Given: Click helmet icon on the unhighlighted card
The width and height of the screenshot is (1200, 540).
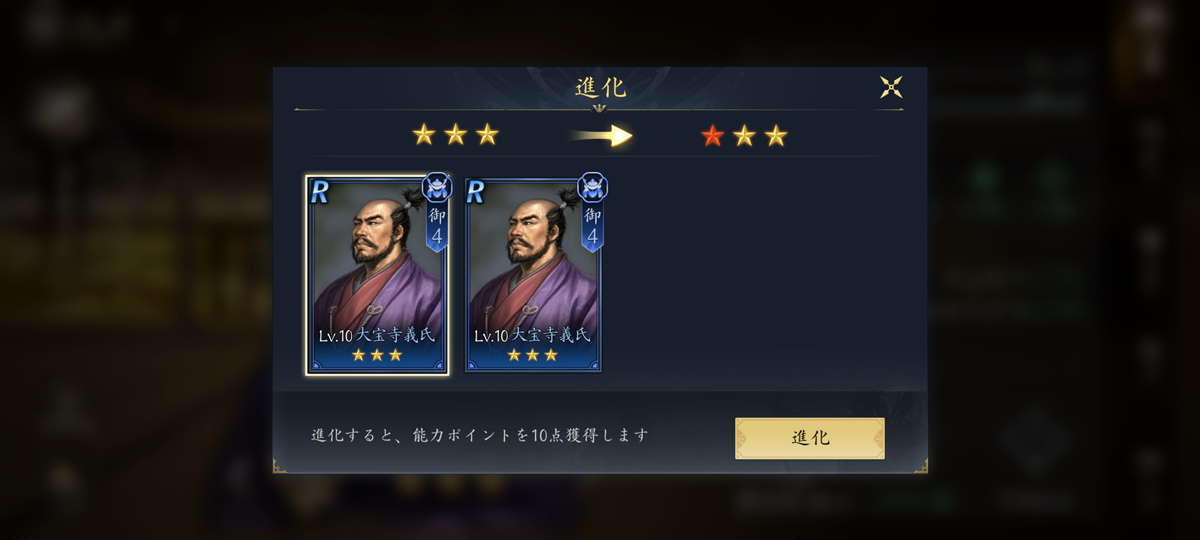Looking at the screenshot, I should [593, 187].
